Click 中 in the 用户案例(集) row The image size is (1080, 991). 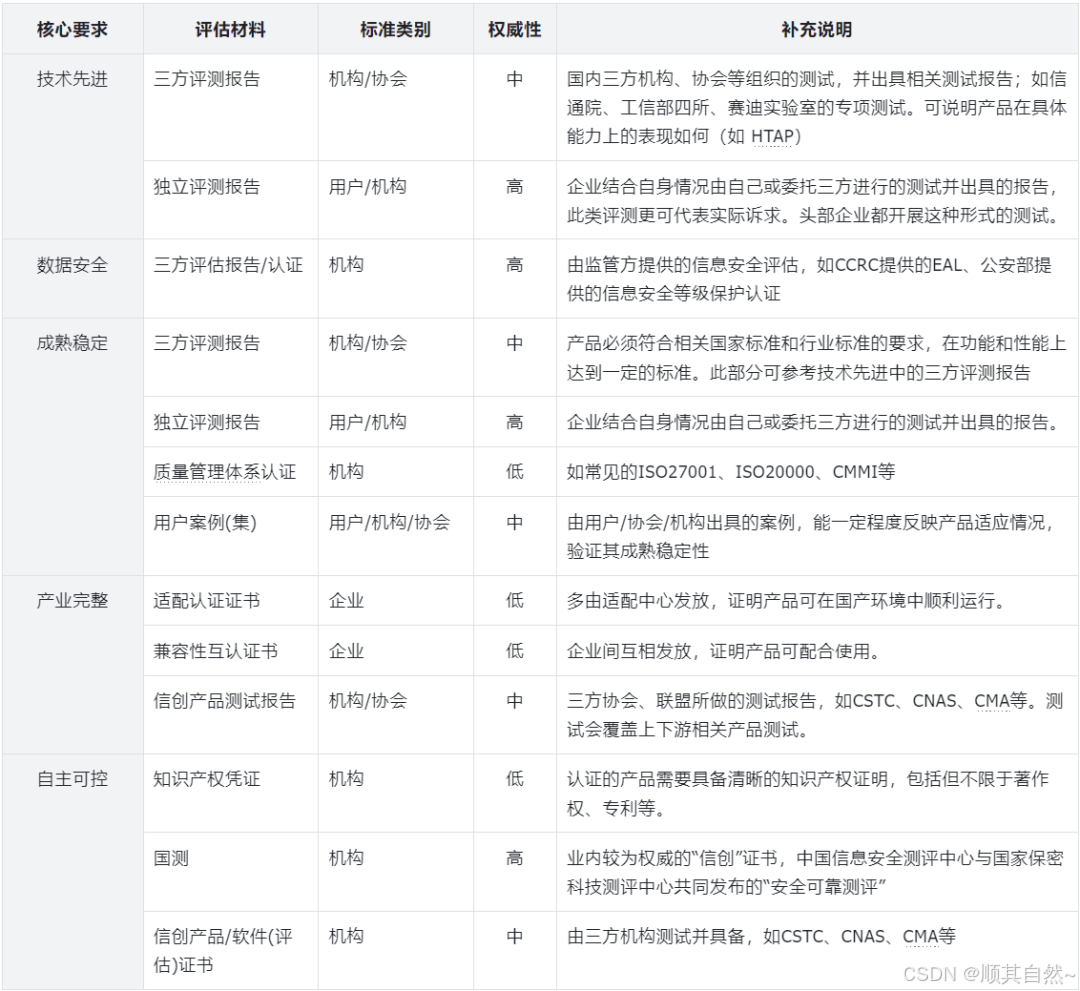[515, 523]
